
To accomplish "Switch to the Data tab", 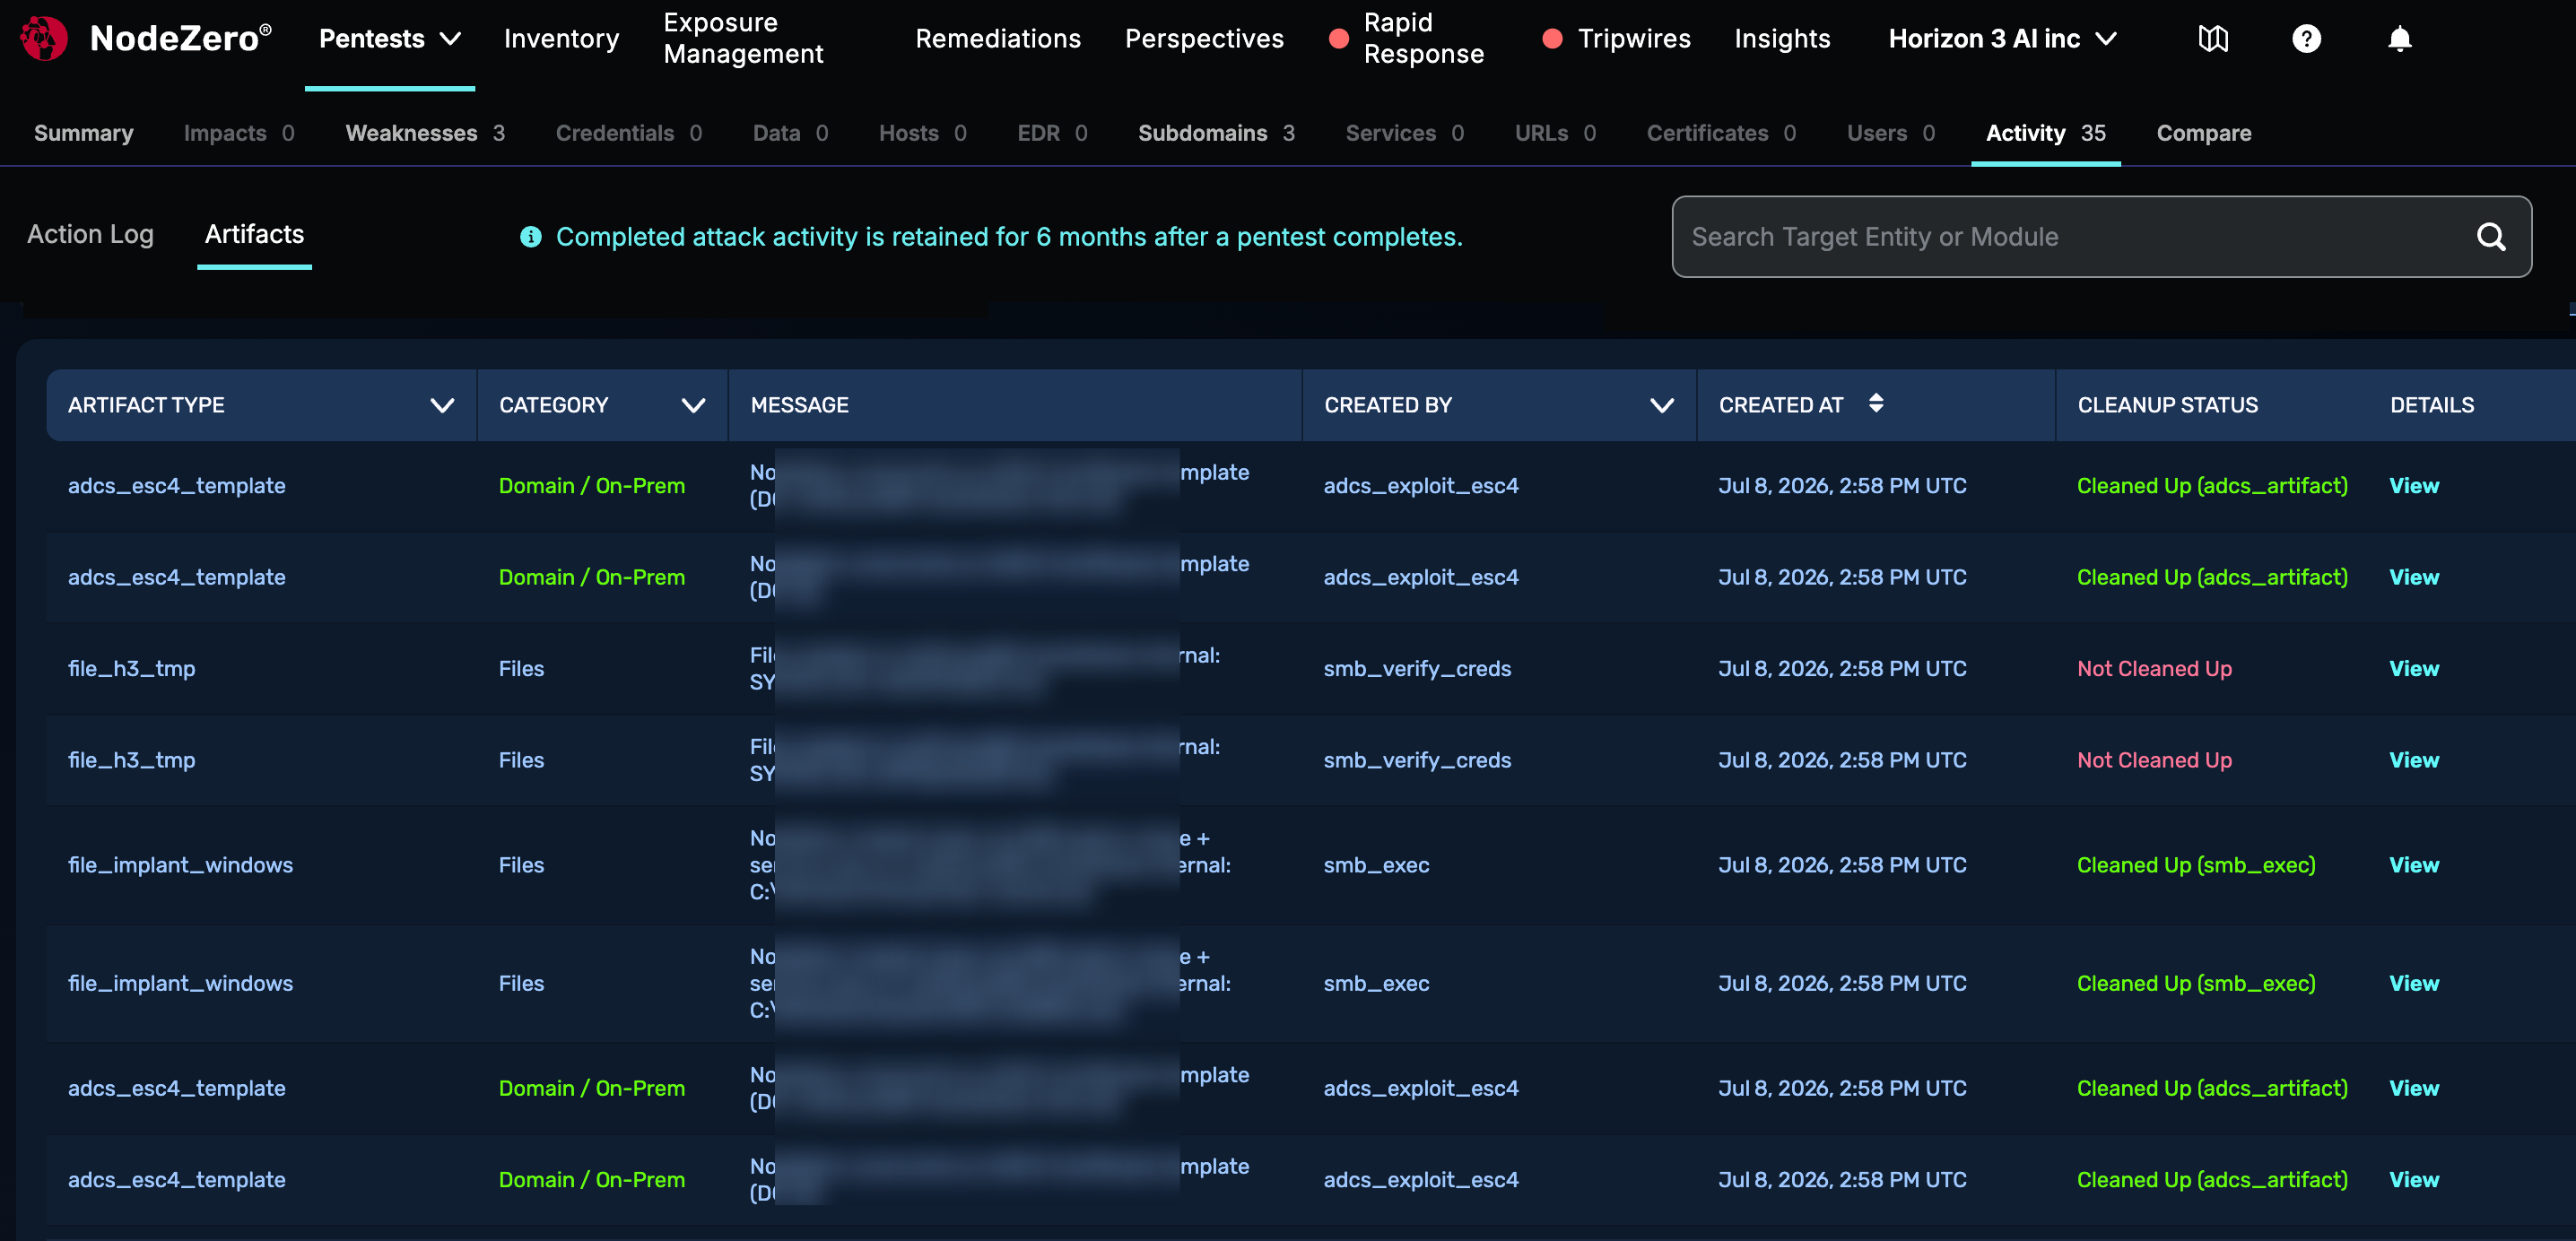I will [791, 133].
